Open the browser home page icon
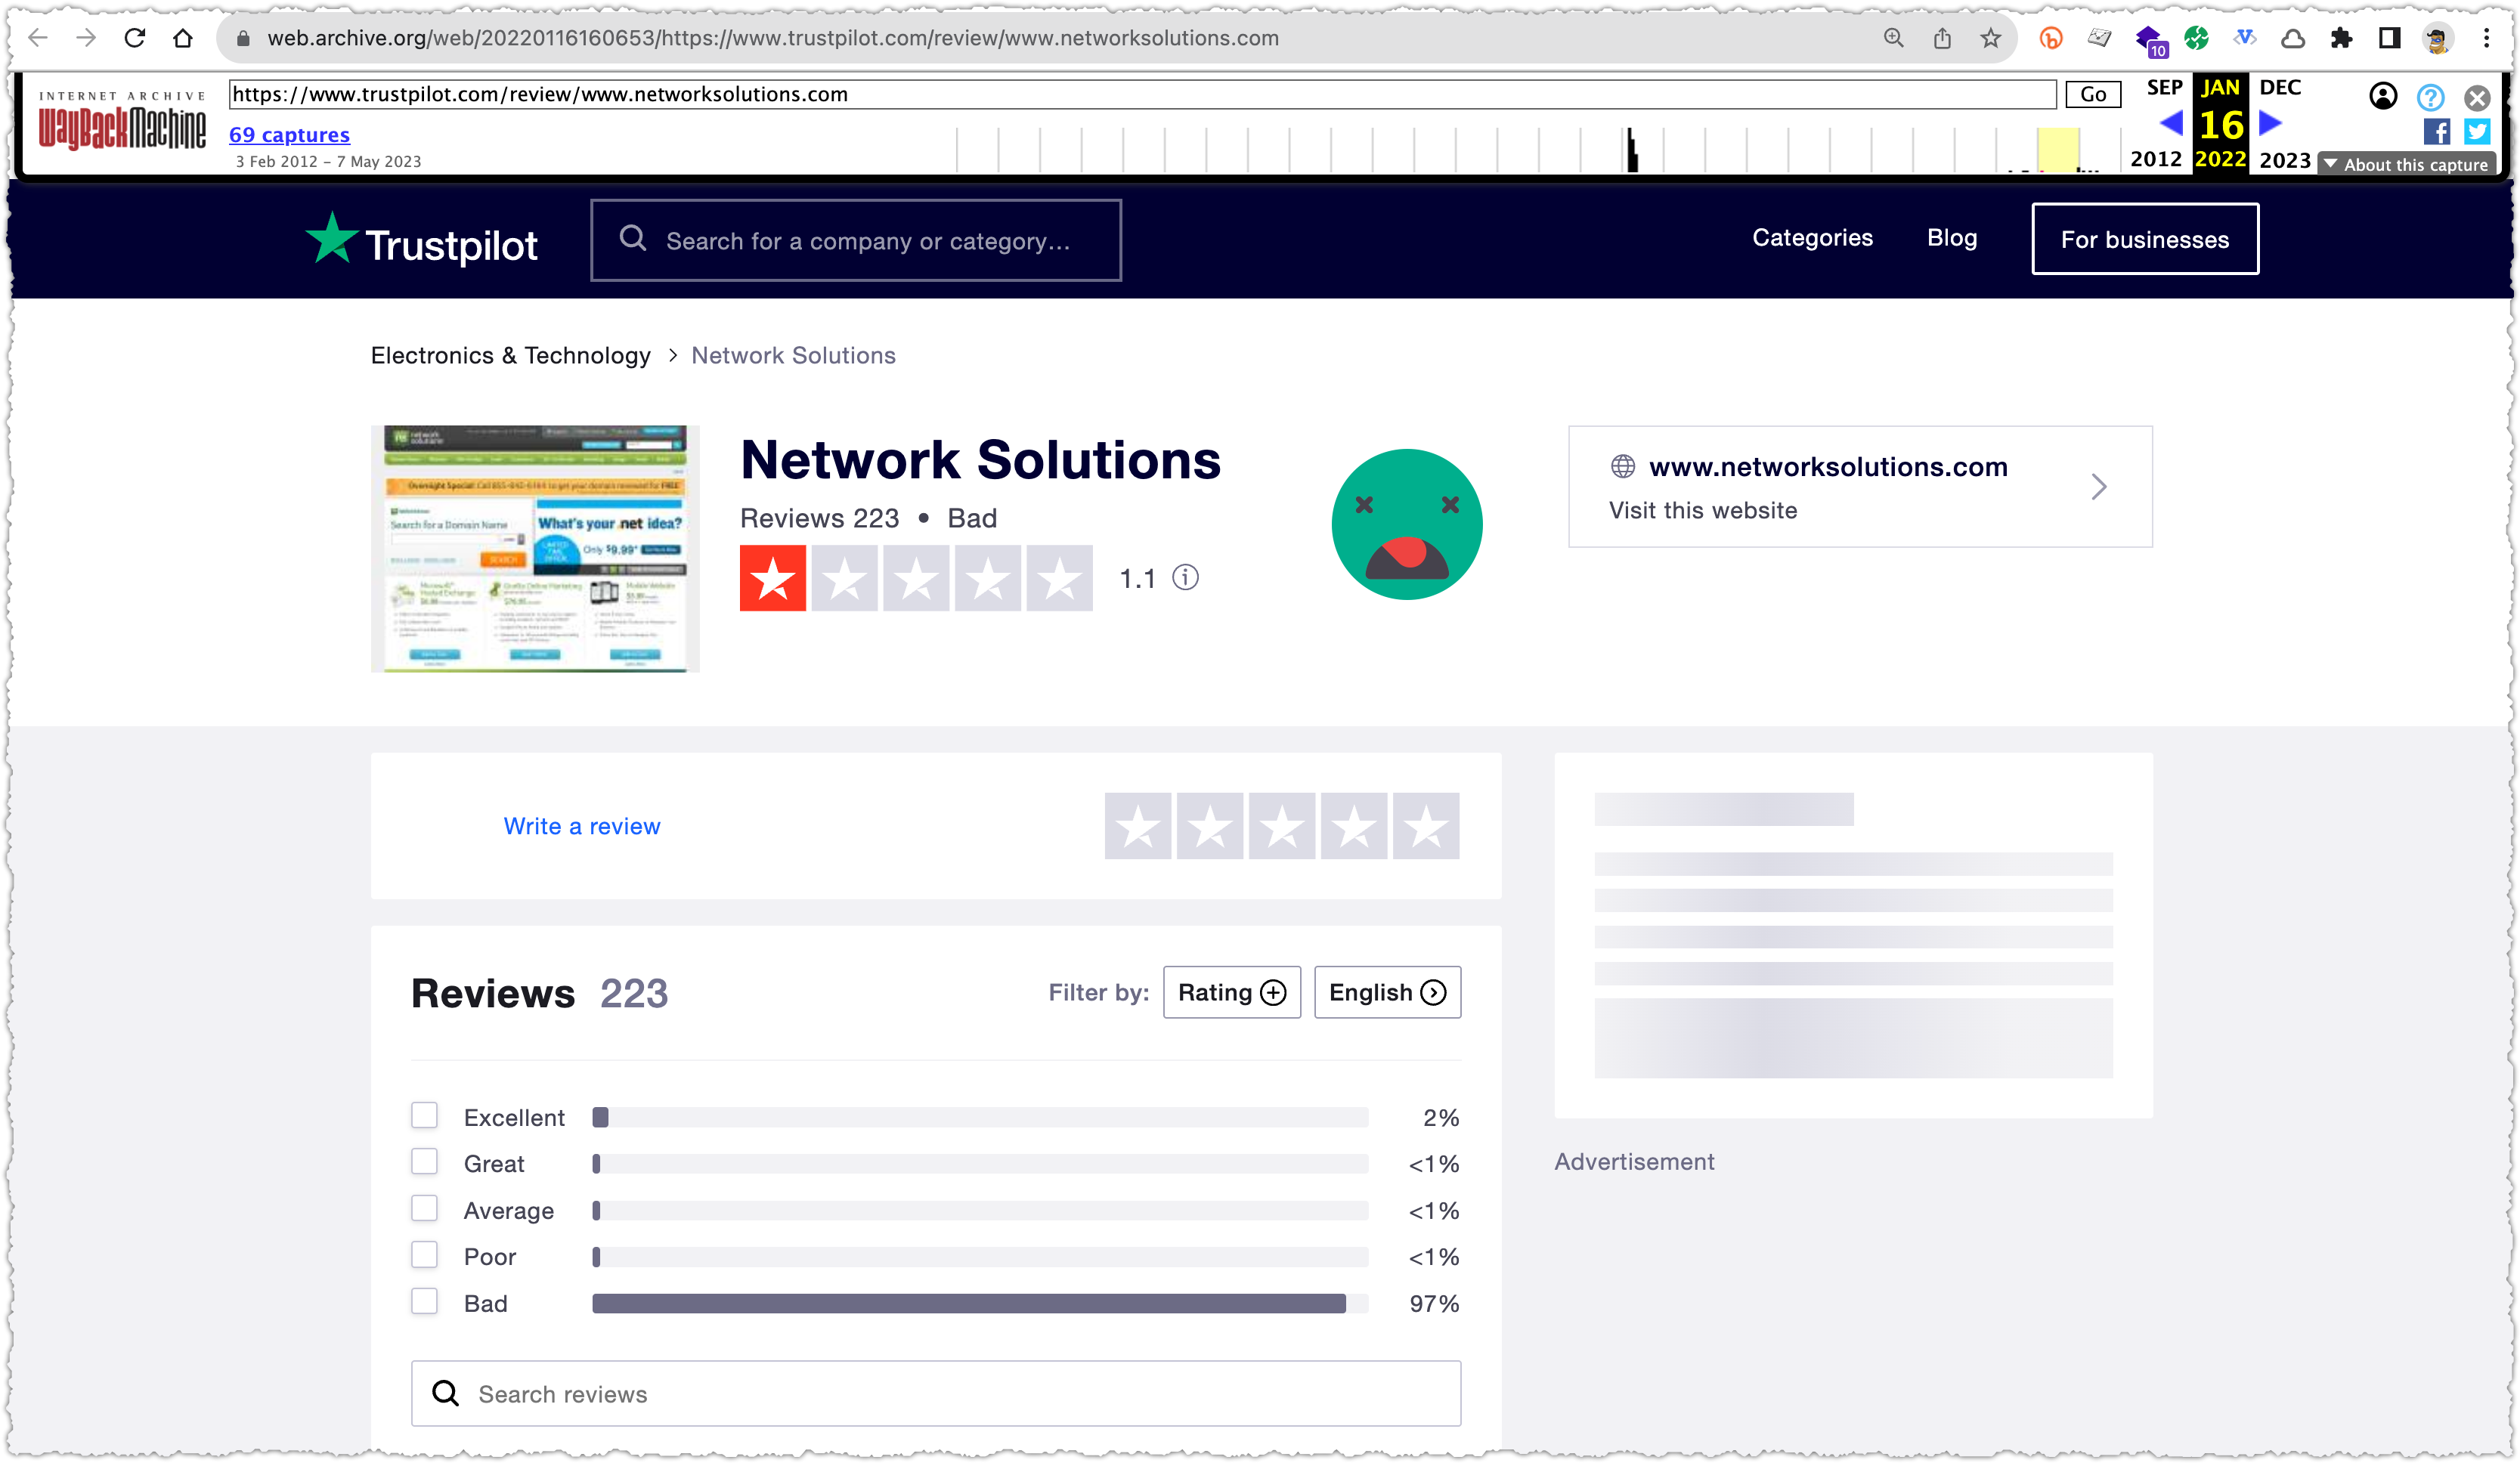Viewport: 2520px width, 1463px height. pos(182,38)
